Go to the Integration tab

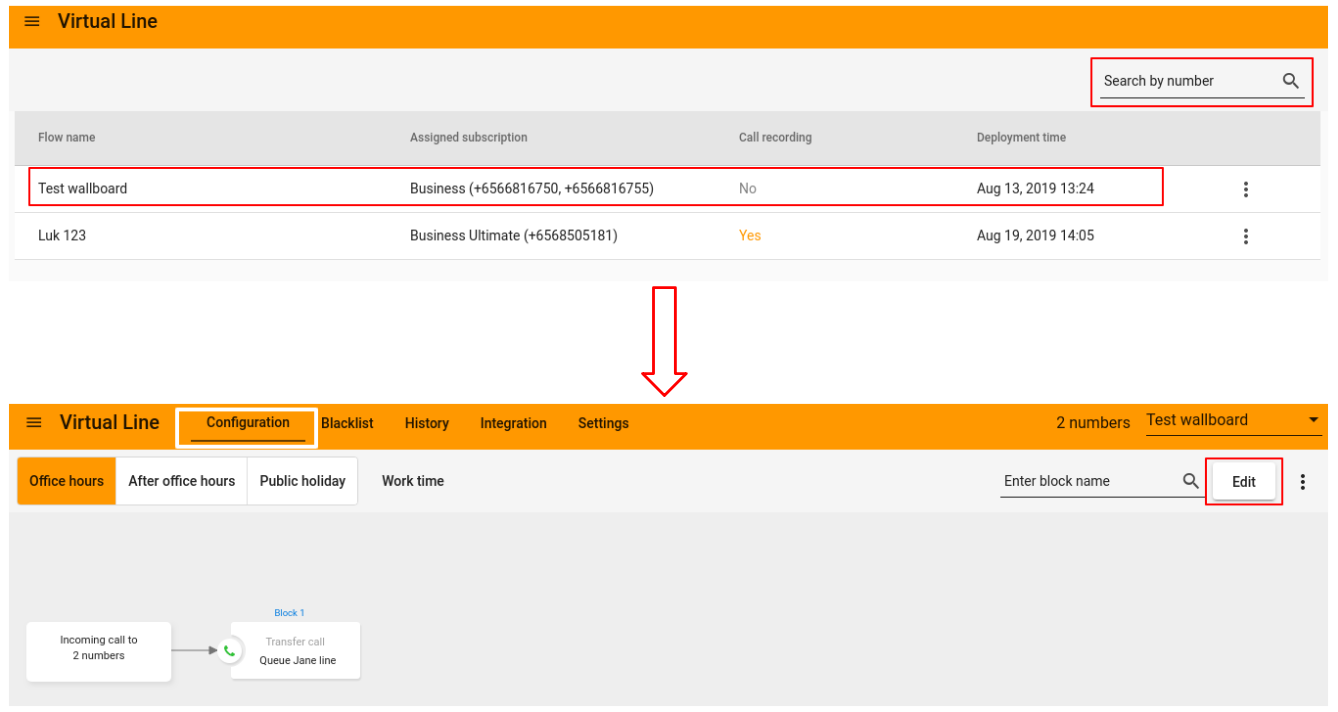click(513, 423)
